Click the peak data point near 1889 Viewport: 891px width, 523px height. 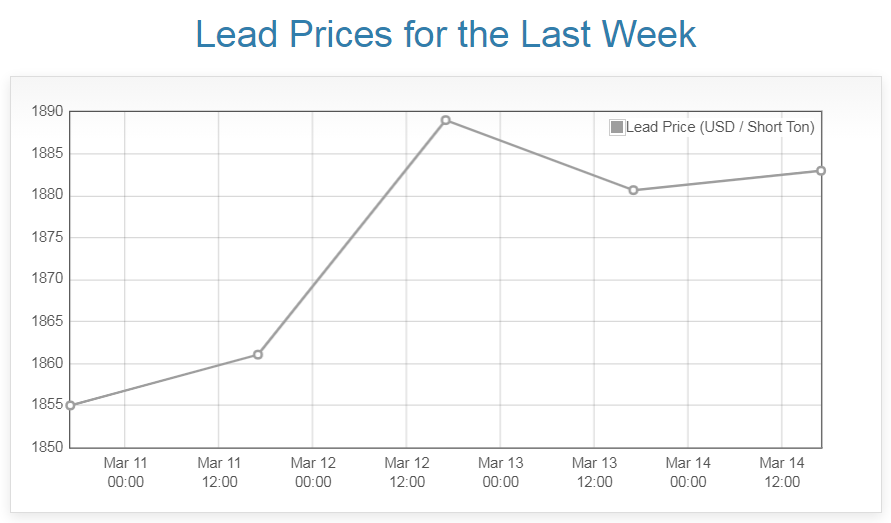click(x=446, y=120)
